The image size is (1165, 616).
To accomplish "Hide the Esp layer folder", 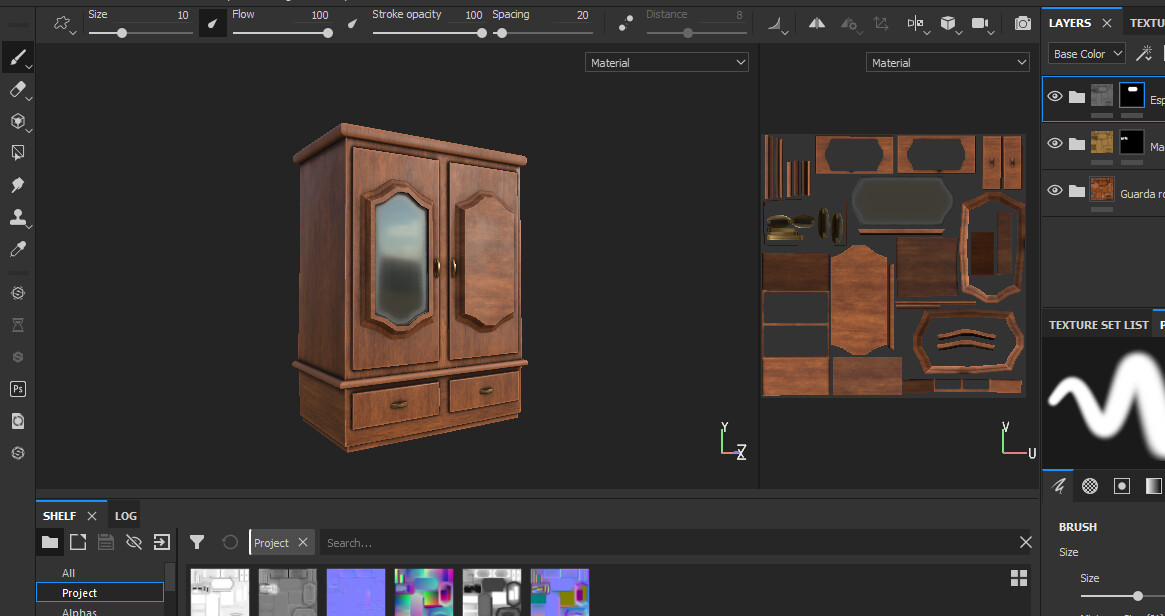I will tap(1055, 97).
